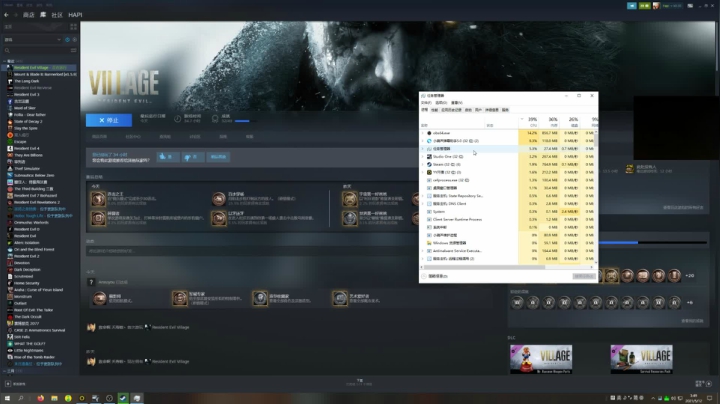
Task: Click the blue 停止 stop game button
Action: tap(109, 120)
